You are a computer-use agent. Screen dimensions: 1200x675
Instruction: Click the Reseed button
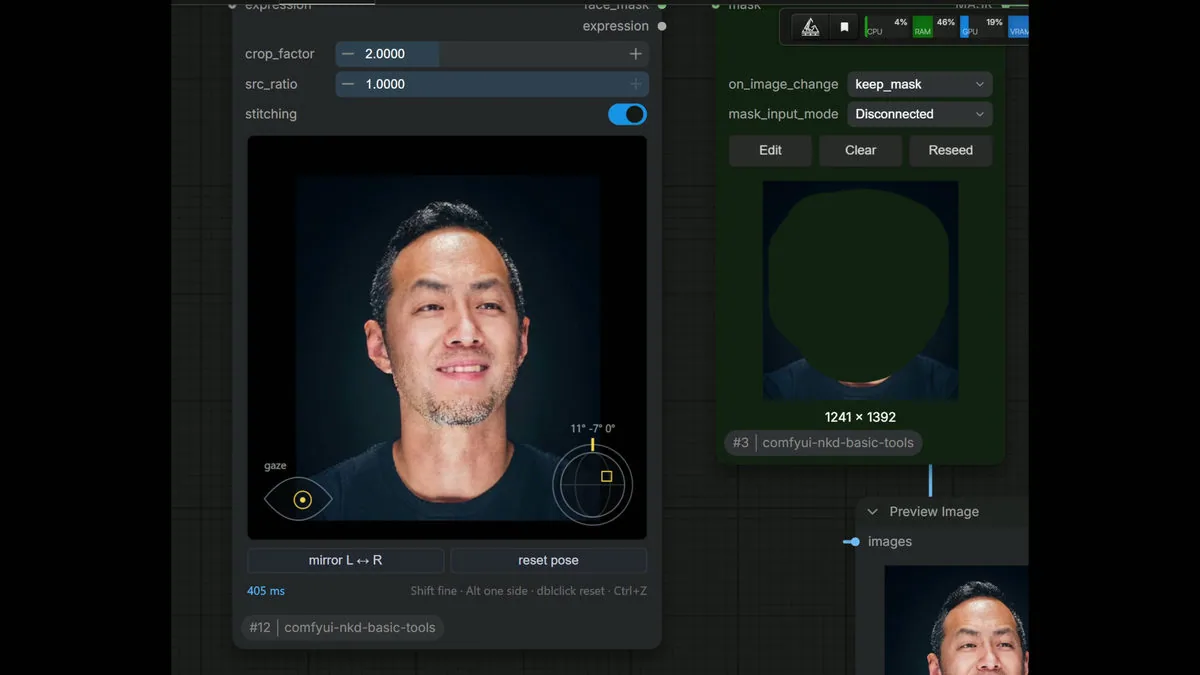[x=950, y=150]
